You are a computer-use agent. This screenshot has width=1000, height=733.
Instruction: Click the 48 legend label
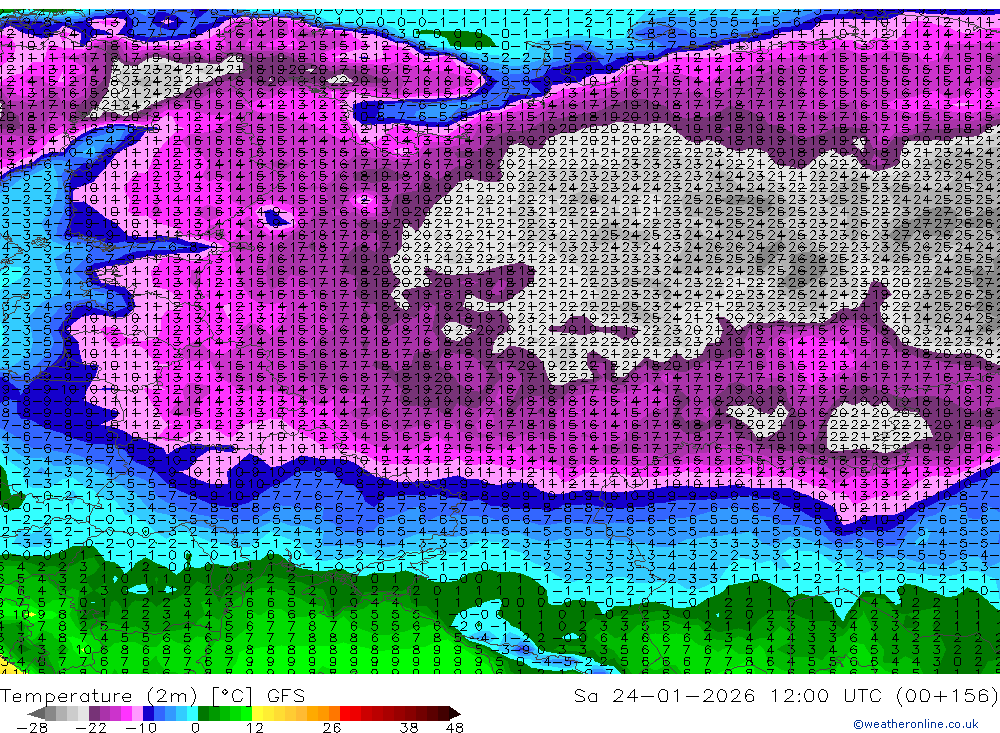455,728
